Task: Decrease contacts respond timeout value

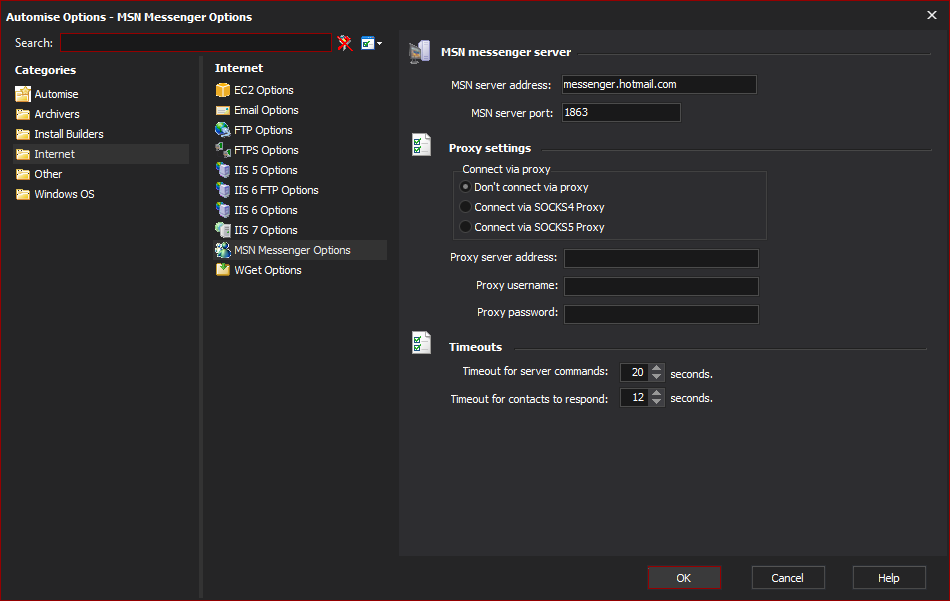Action: pos(657,402)
